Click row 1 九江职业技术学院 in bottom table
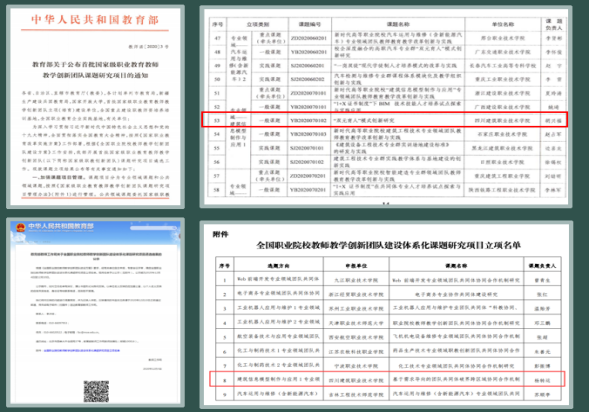 [x=356, y=280]
